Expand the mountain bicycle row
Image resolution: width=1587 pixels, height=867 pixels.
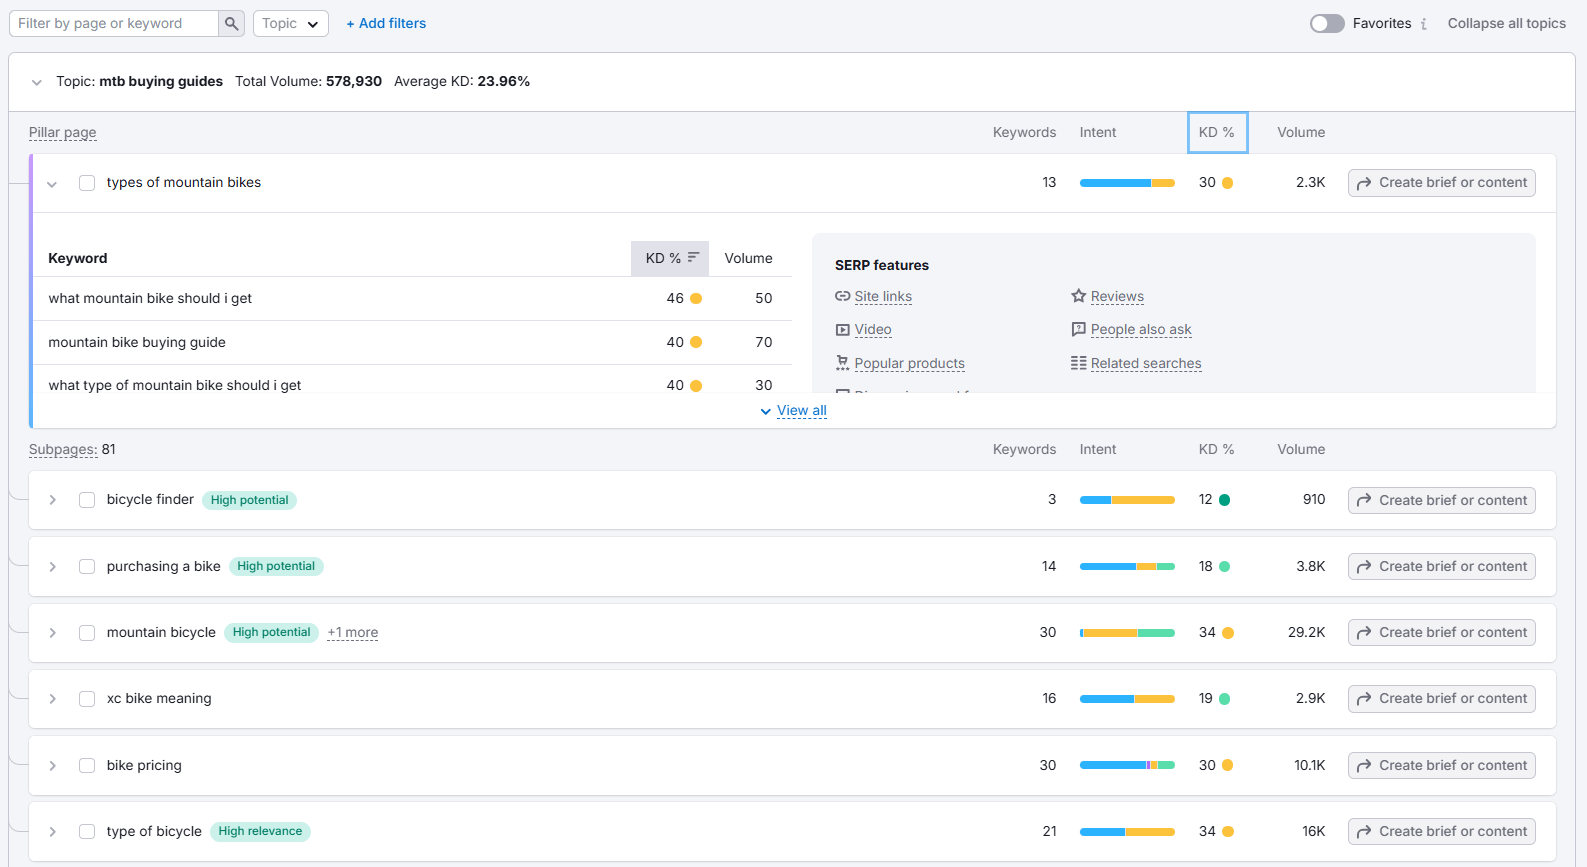(x=53, y=633)
